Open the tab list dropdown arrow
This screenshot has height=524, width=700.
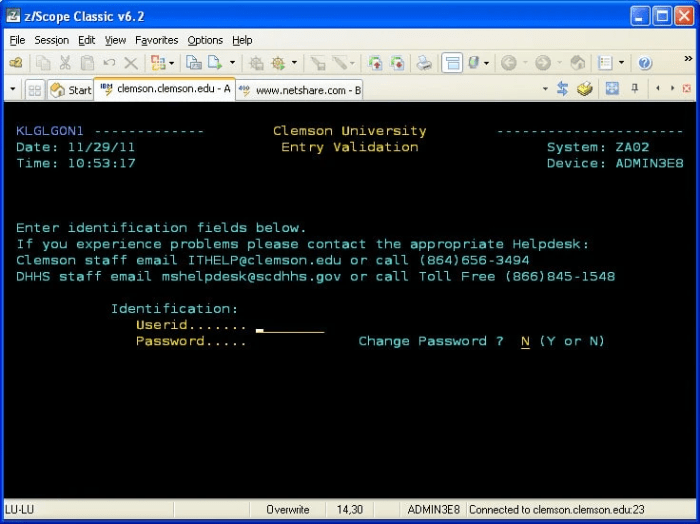click(545, 89)
